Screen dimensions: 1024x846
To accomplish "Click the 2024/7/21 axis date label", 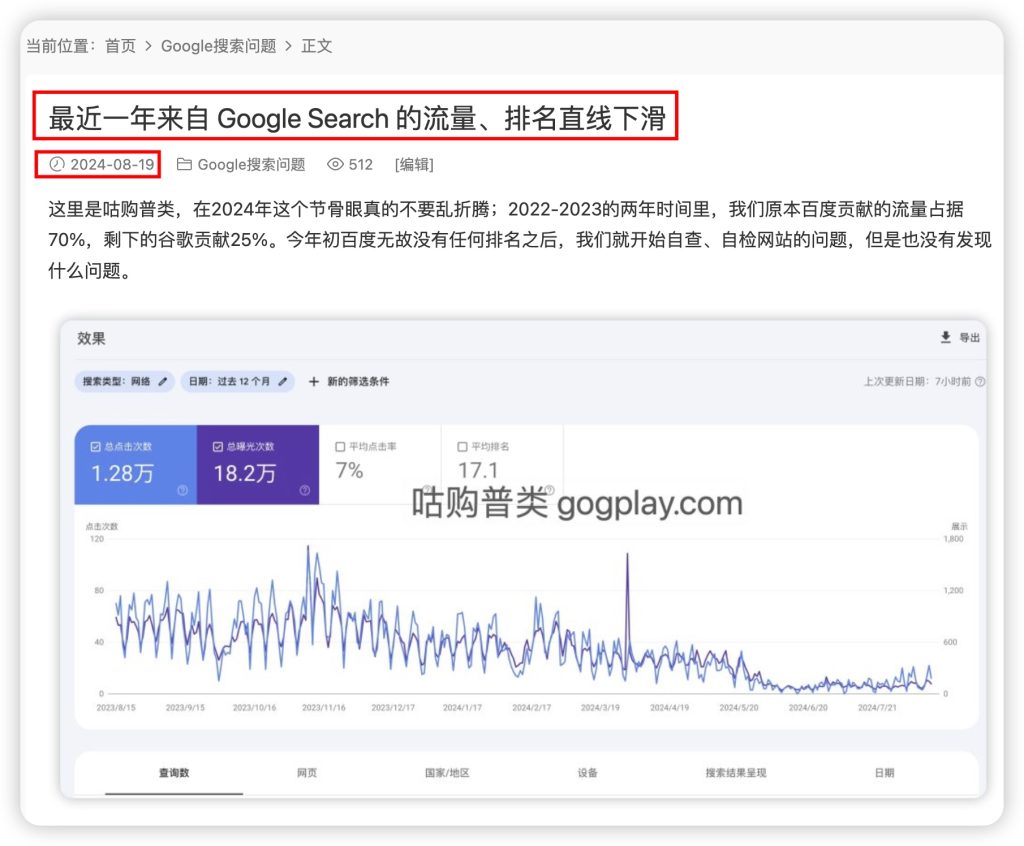I will click(x=877, y=708).
